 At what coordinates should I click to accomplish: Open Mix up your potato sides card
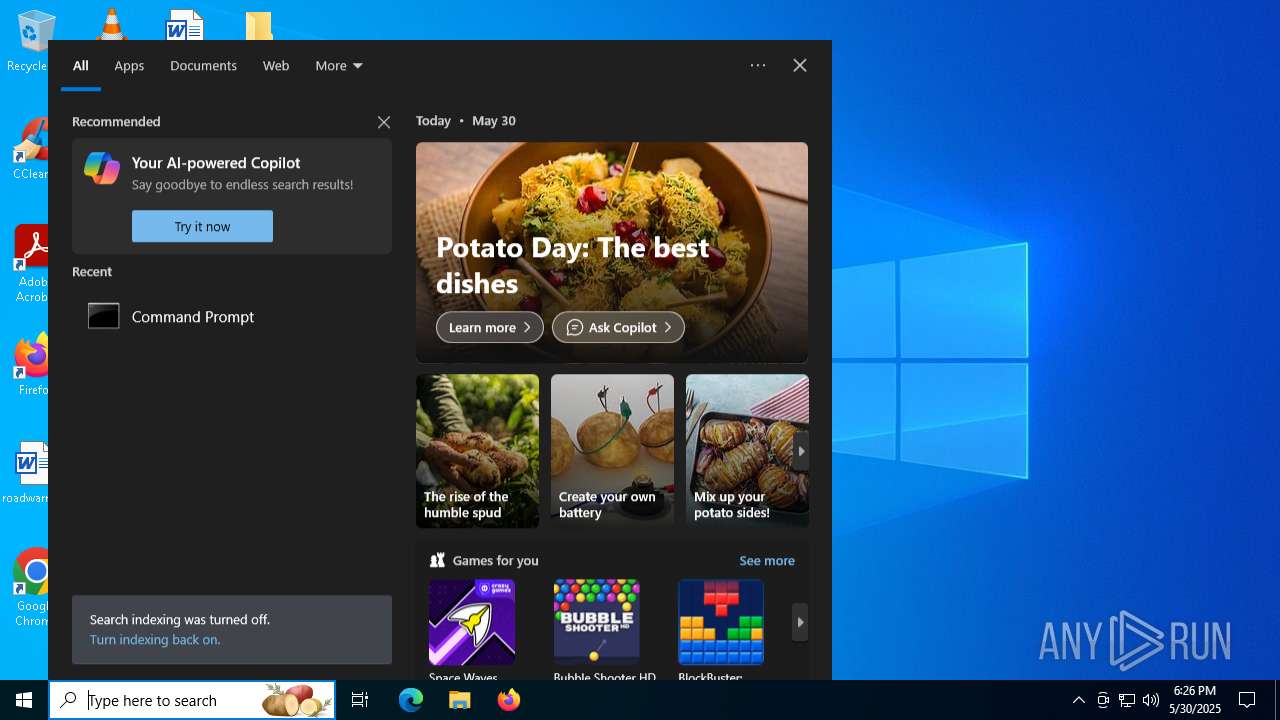pyautogui.click(x=747, y=451)
